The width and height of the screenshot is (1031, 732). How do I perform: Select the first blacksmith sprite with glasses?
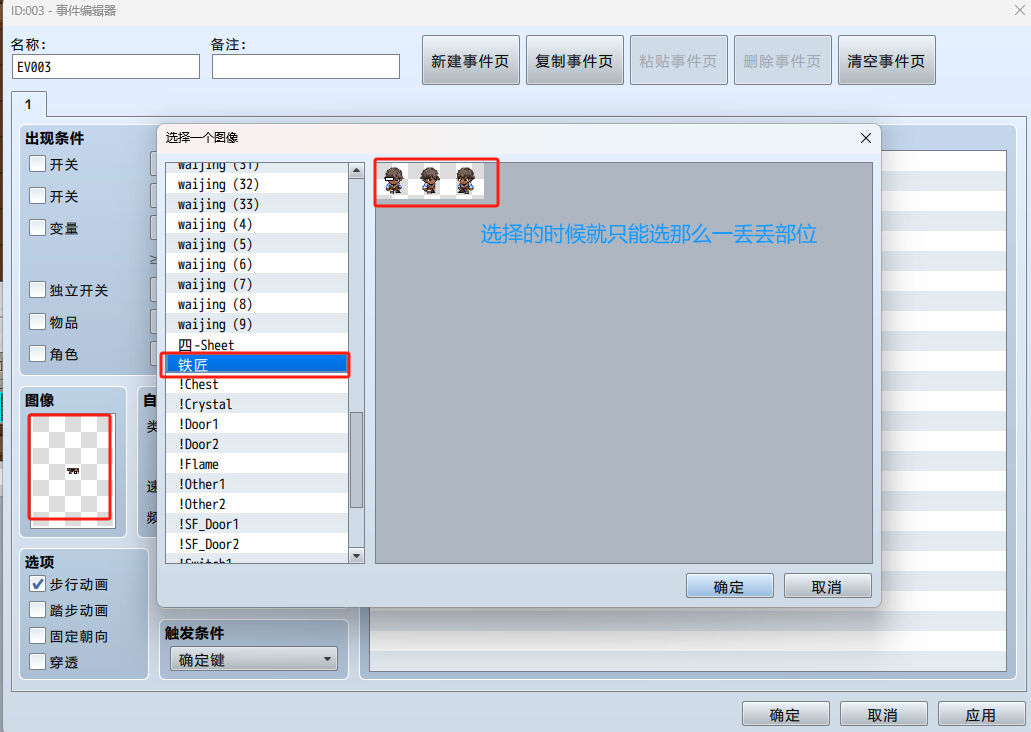click(x=394, y=180)
